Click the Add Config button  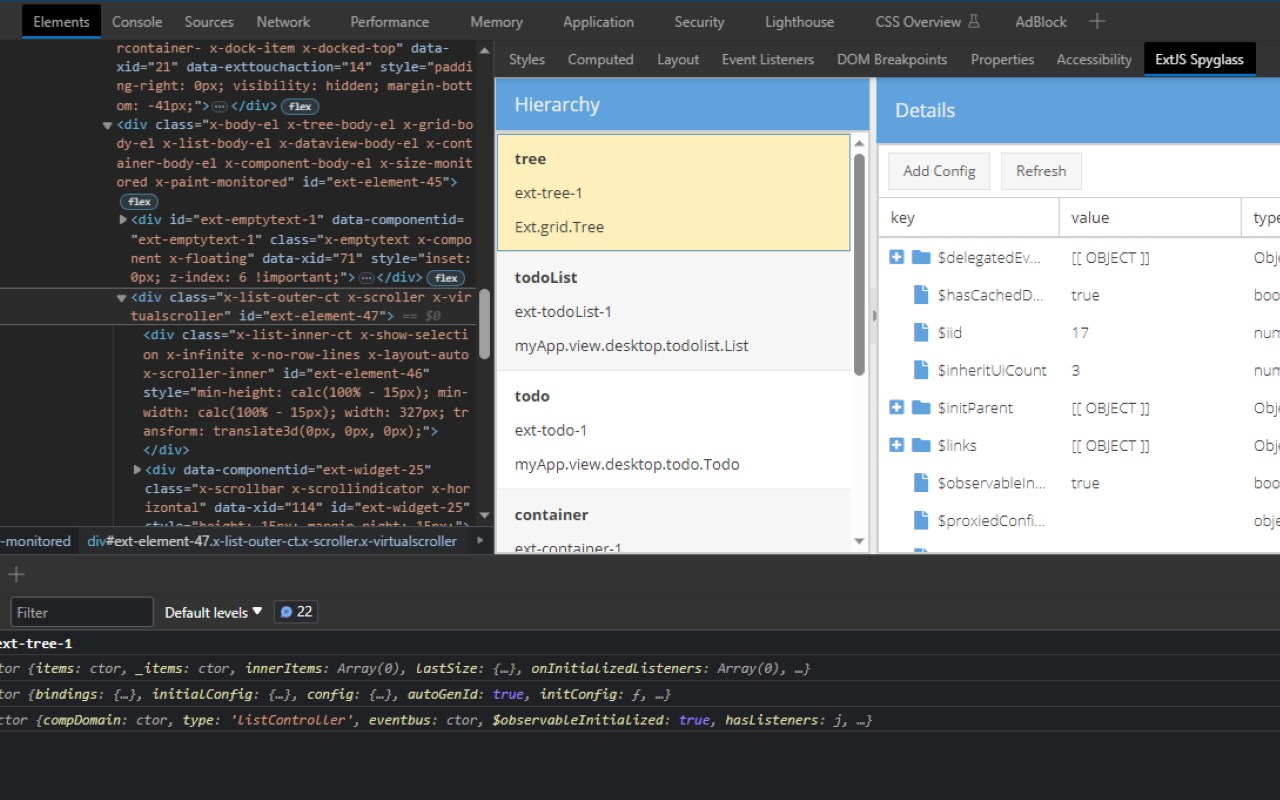point(939,171)
